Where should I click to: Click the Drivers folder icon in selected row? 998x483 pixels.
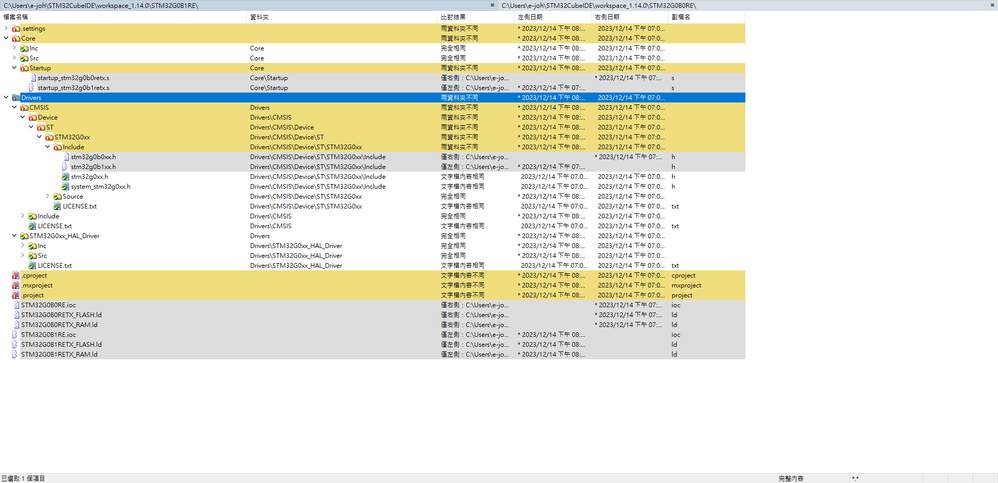[x=16, y=98]
